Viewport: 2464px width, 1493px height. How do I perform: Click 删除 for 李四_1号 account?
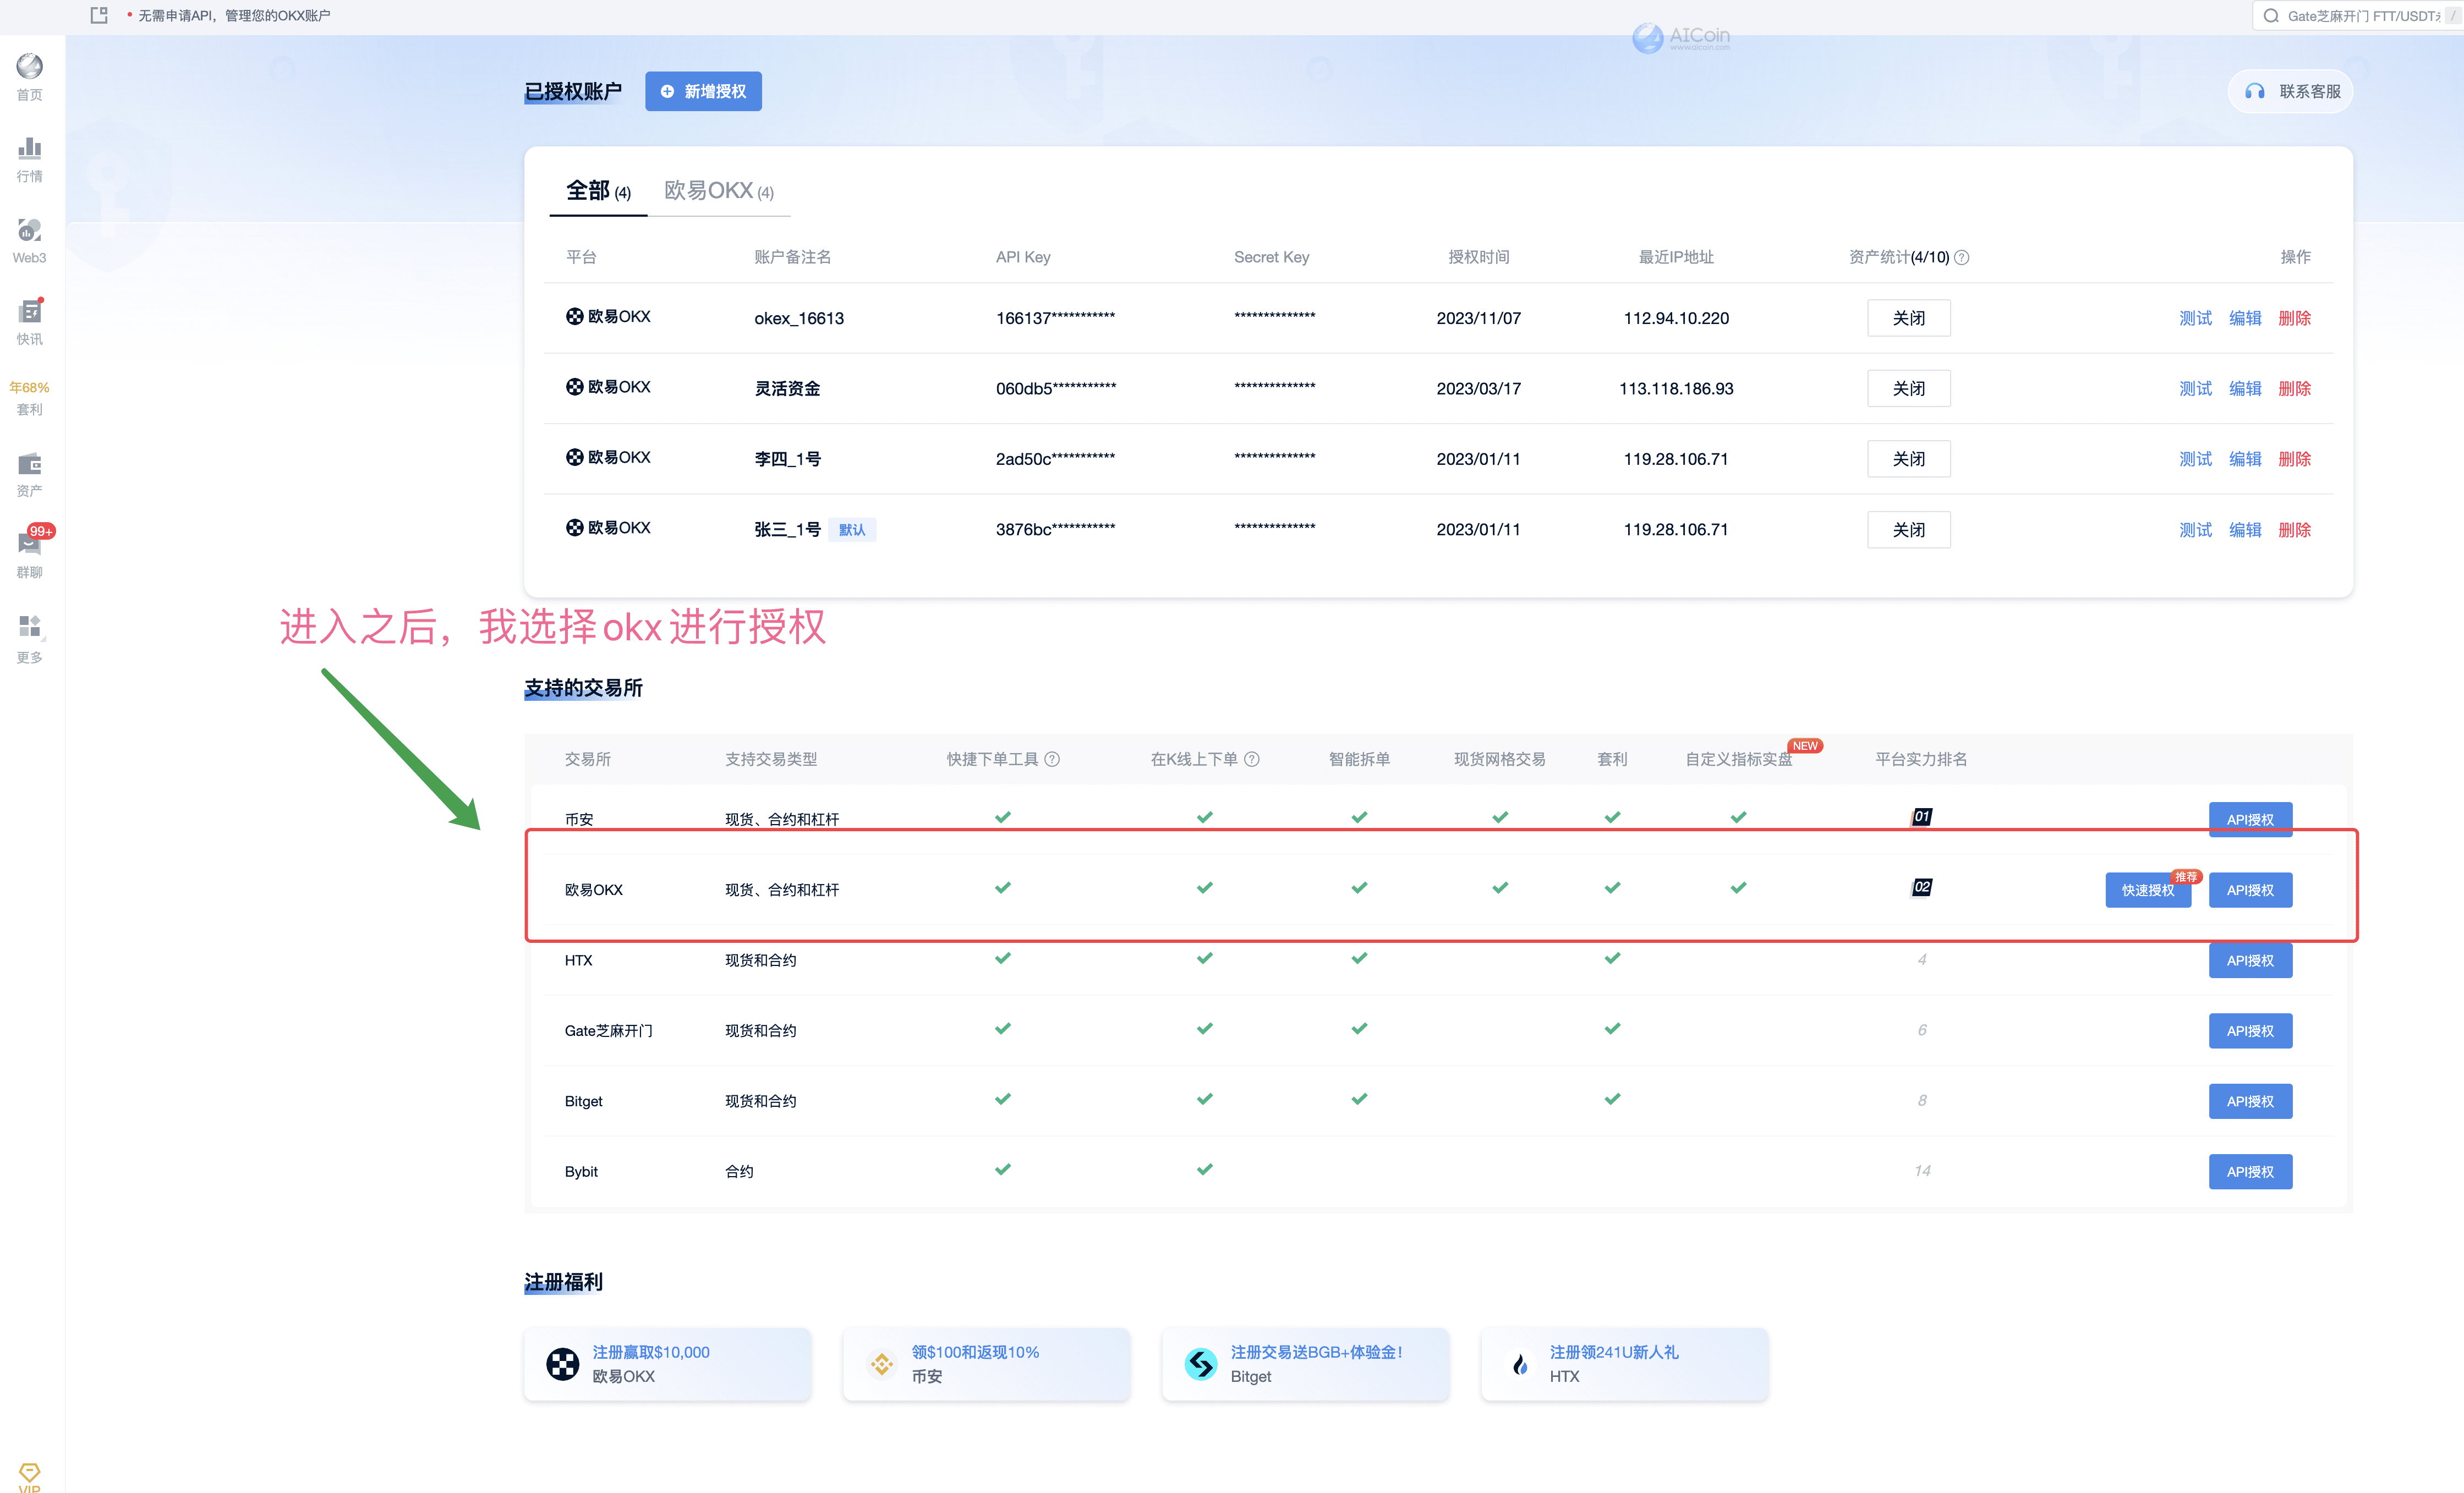[2294, 459]
